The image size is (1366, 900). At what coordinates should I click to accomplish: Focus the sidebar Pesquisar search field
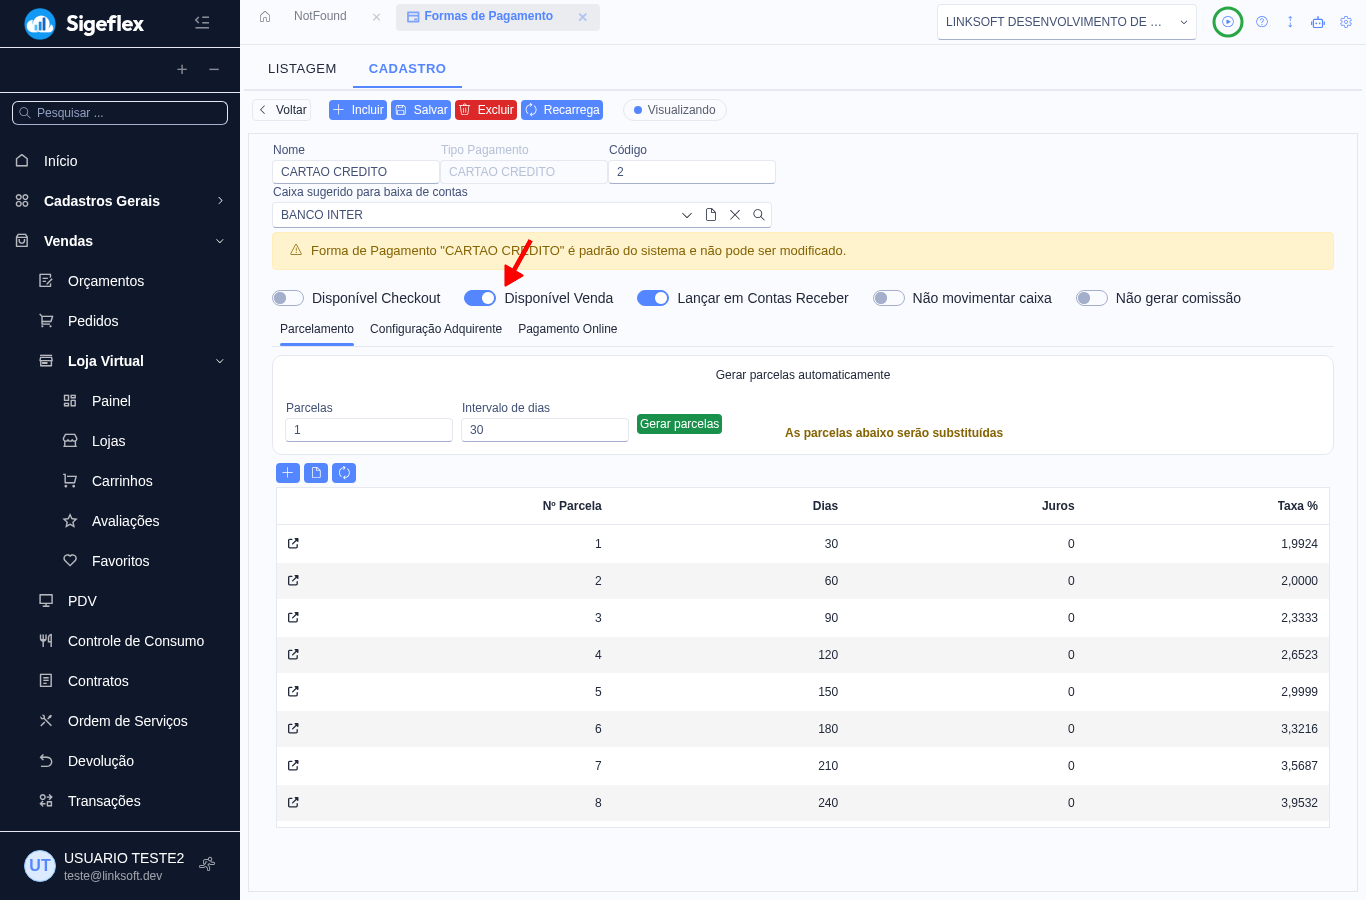pos(120,113)
